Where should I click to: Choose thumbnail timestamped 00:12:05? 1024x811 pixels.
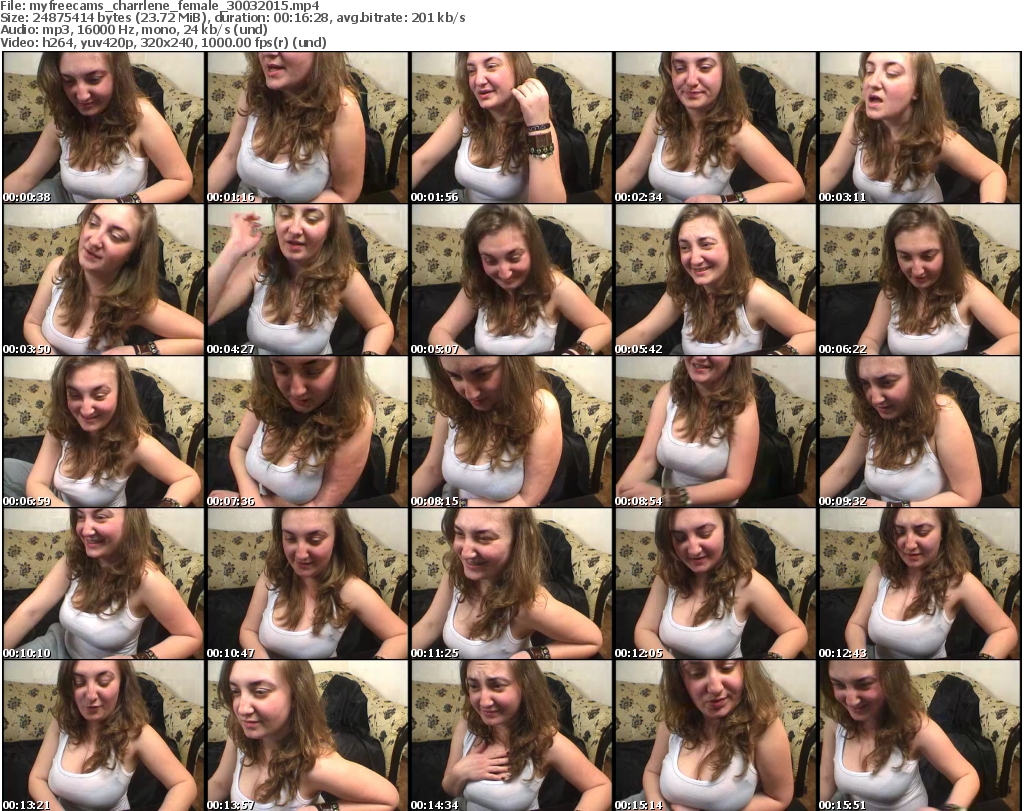tap(715, 584)
